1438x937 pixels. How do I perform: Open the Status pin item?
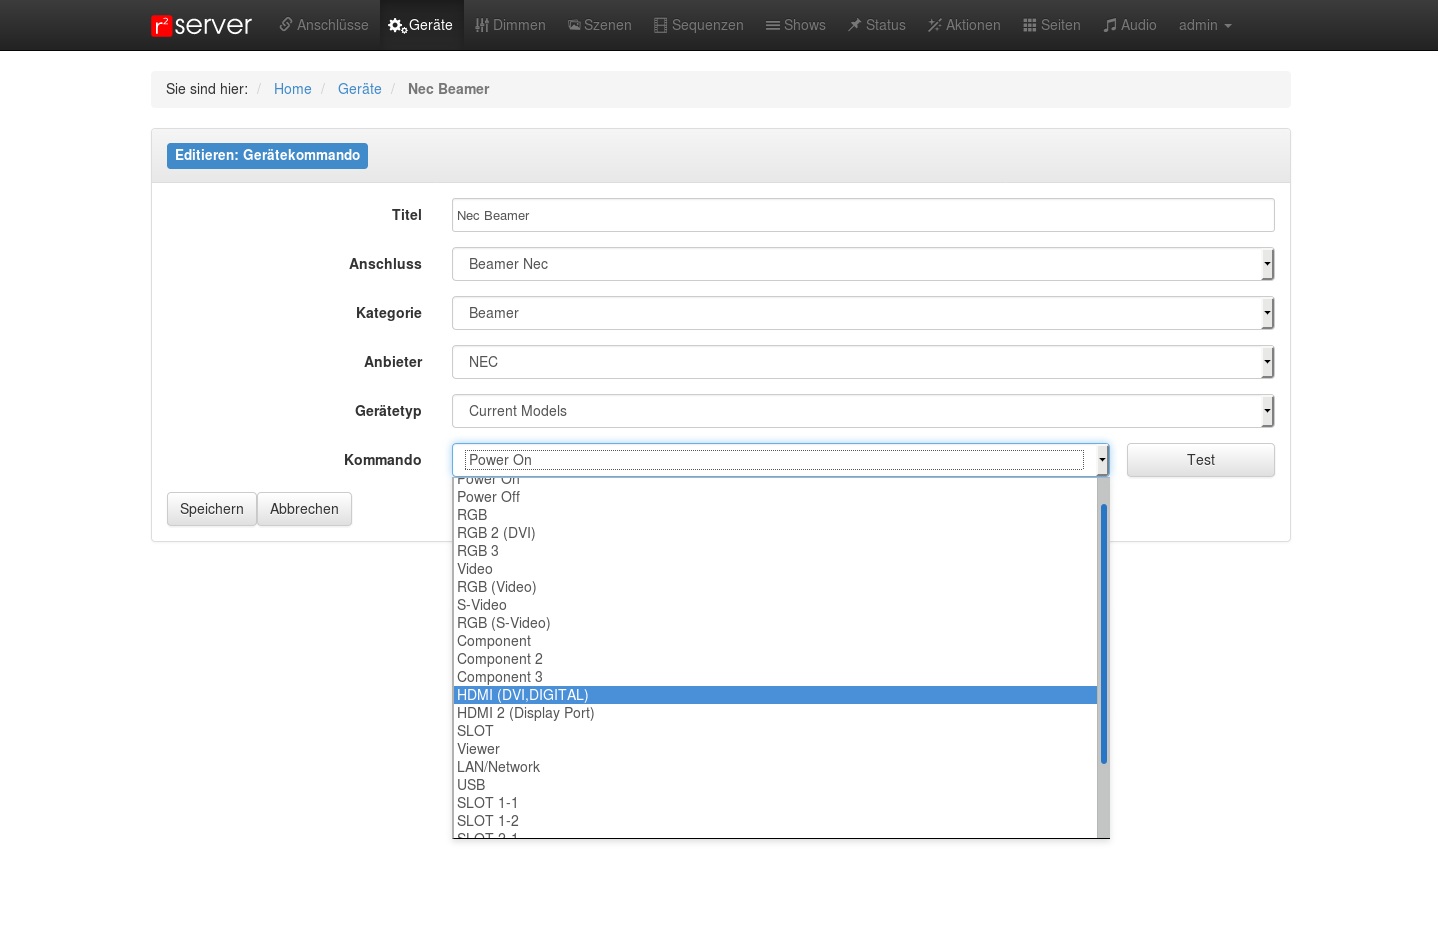tap(876, 25)
